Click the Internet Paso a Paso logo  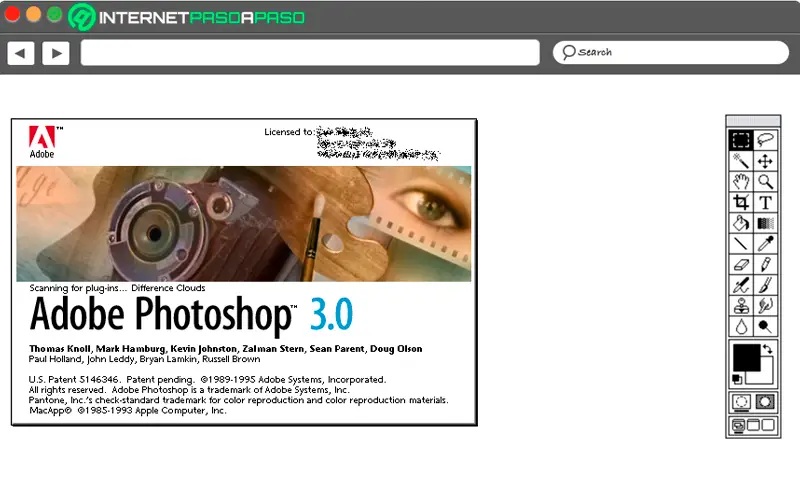[x=187, y=17]
